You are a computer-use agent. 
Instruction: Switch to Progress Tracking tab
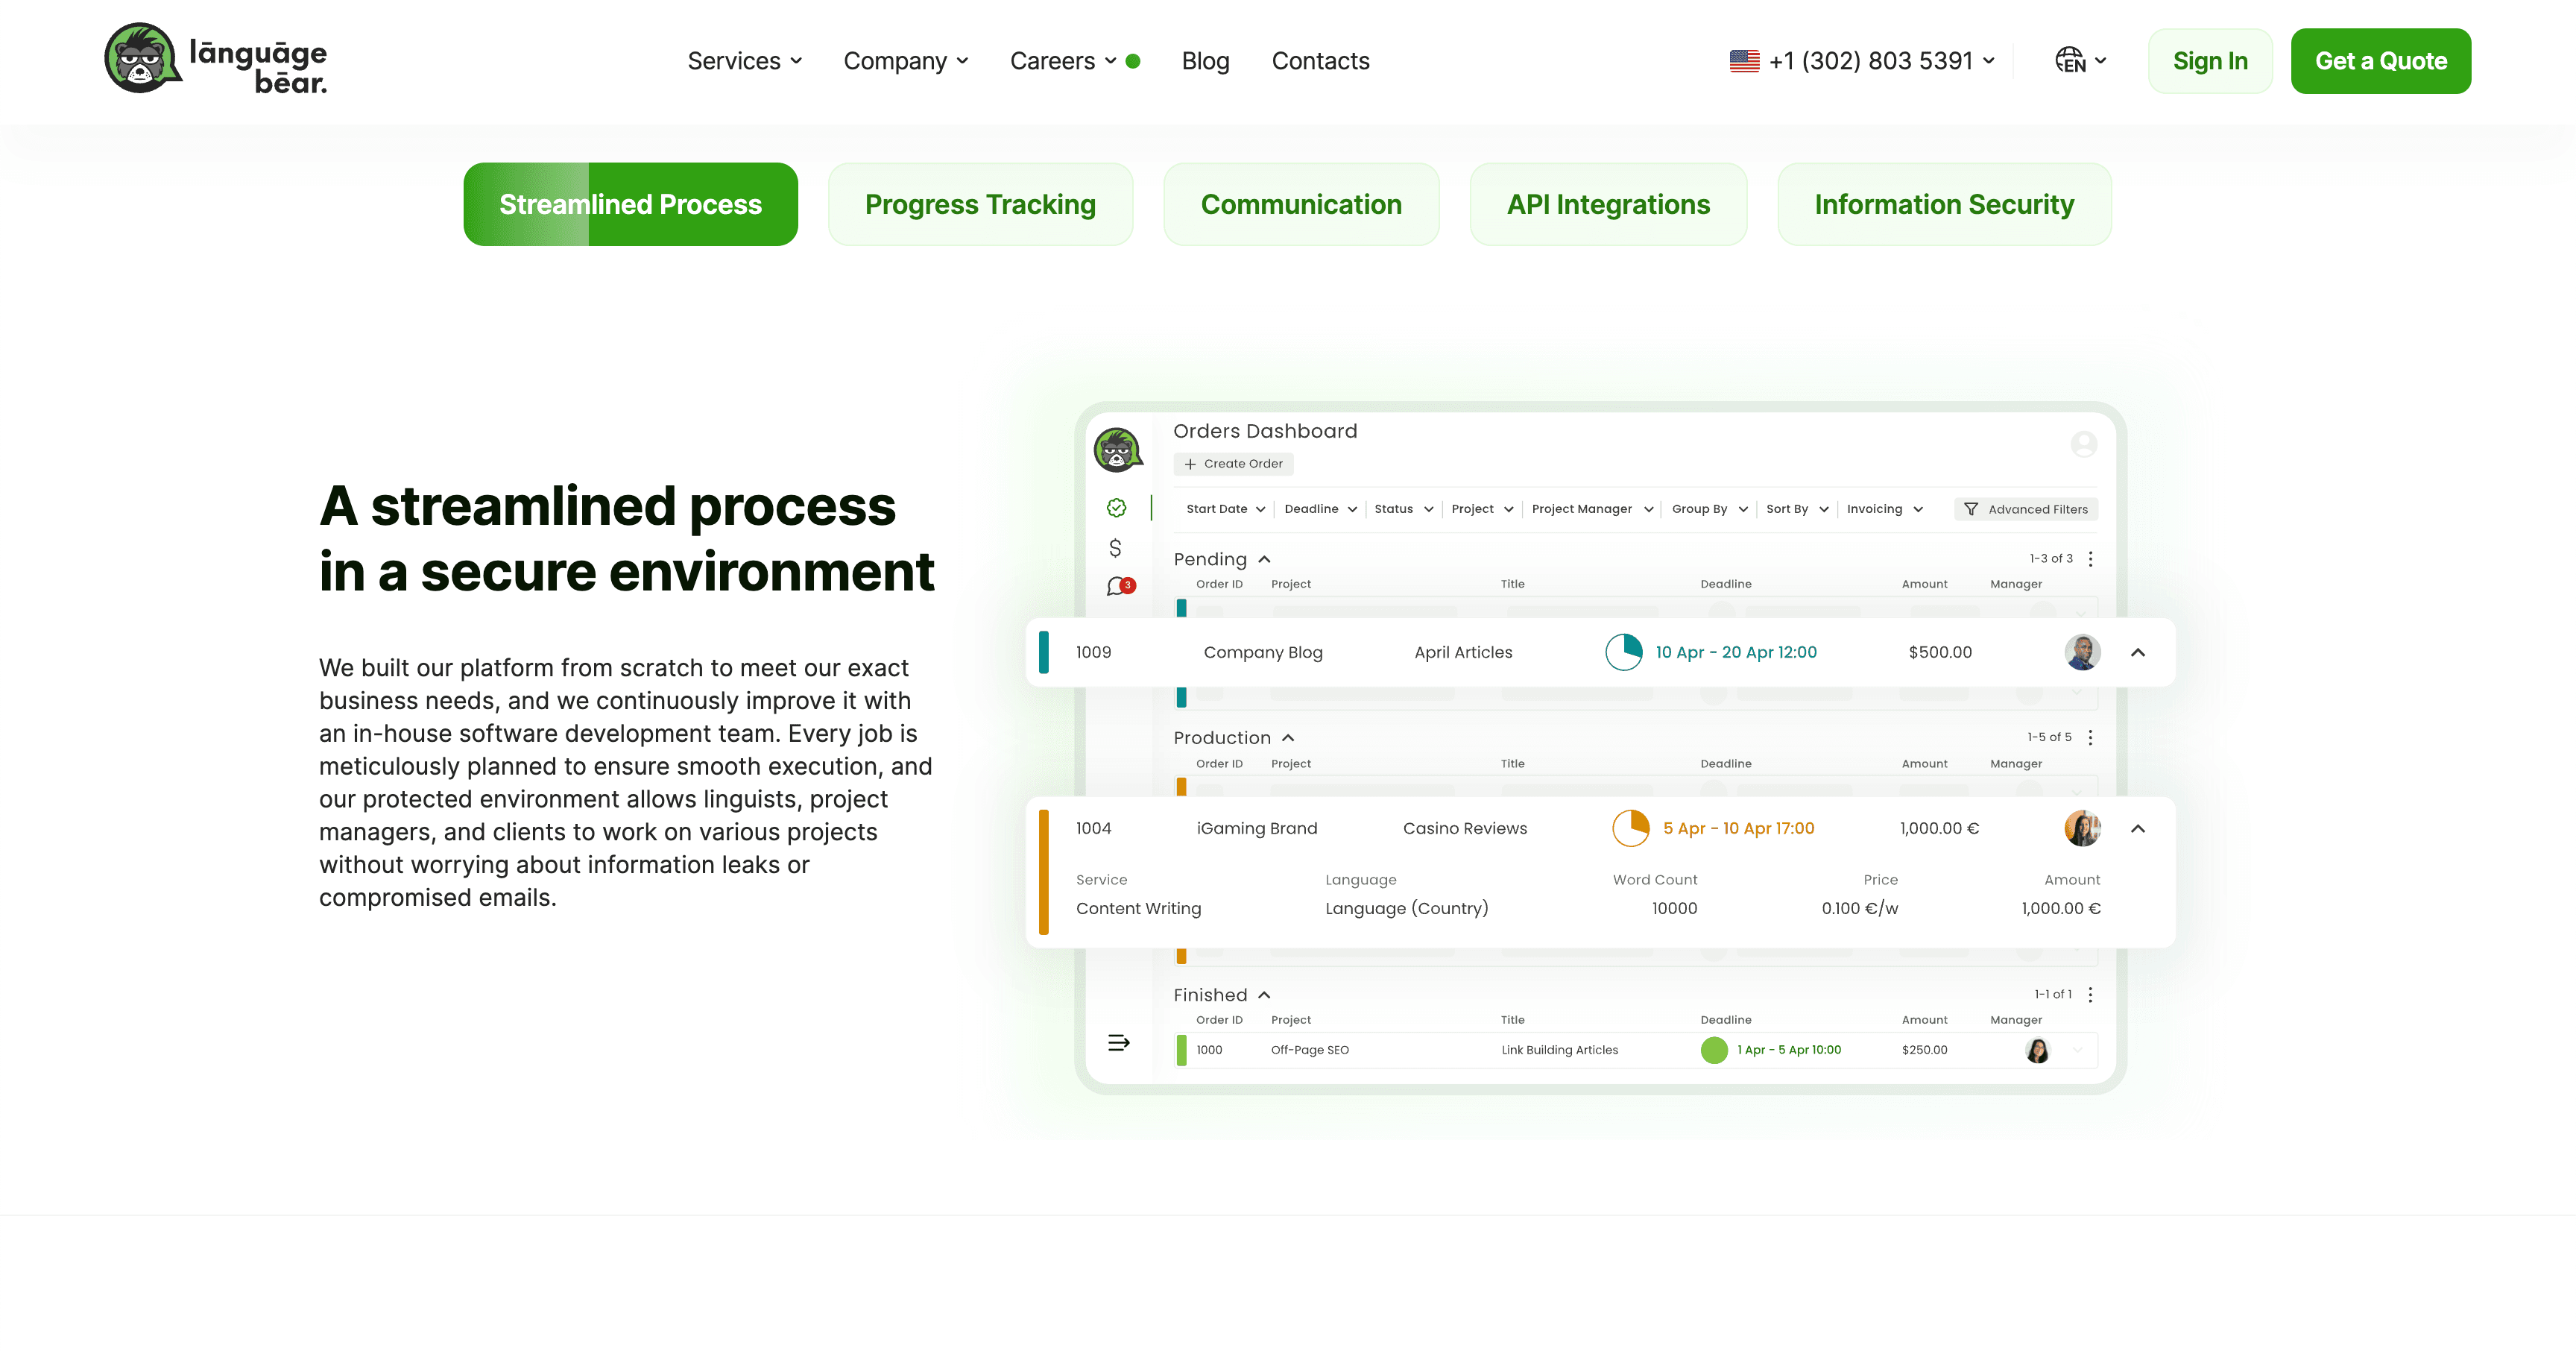click(980, 204)
